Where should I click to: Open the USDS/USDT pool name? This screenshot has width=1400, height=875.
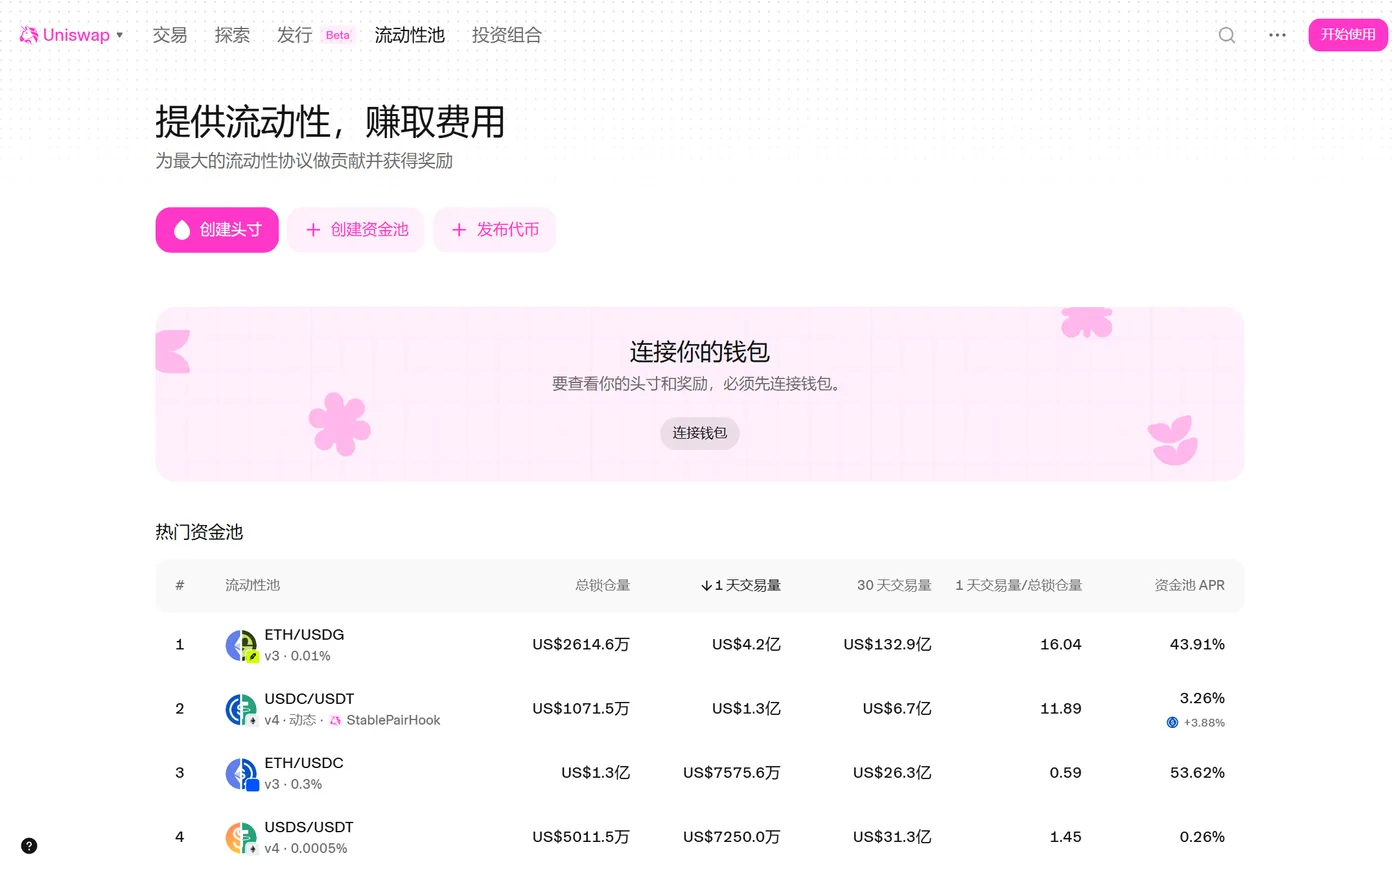309,827
